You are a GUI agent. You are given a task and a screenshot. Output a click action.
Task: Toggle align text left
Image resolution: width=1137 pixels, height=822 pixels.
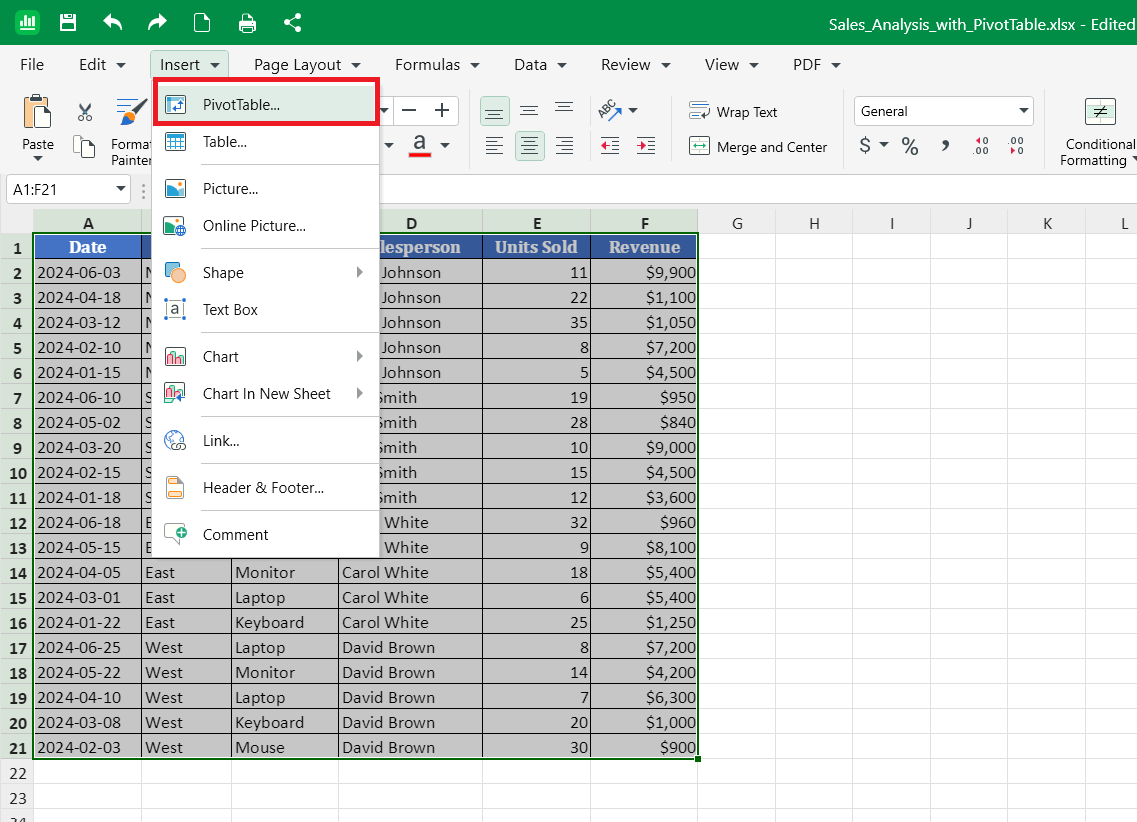(x=495, y=146)
